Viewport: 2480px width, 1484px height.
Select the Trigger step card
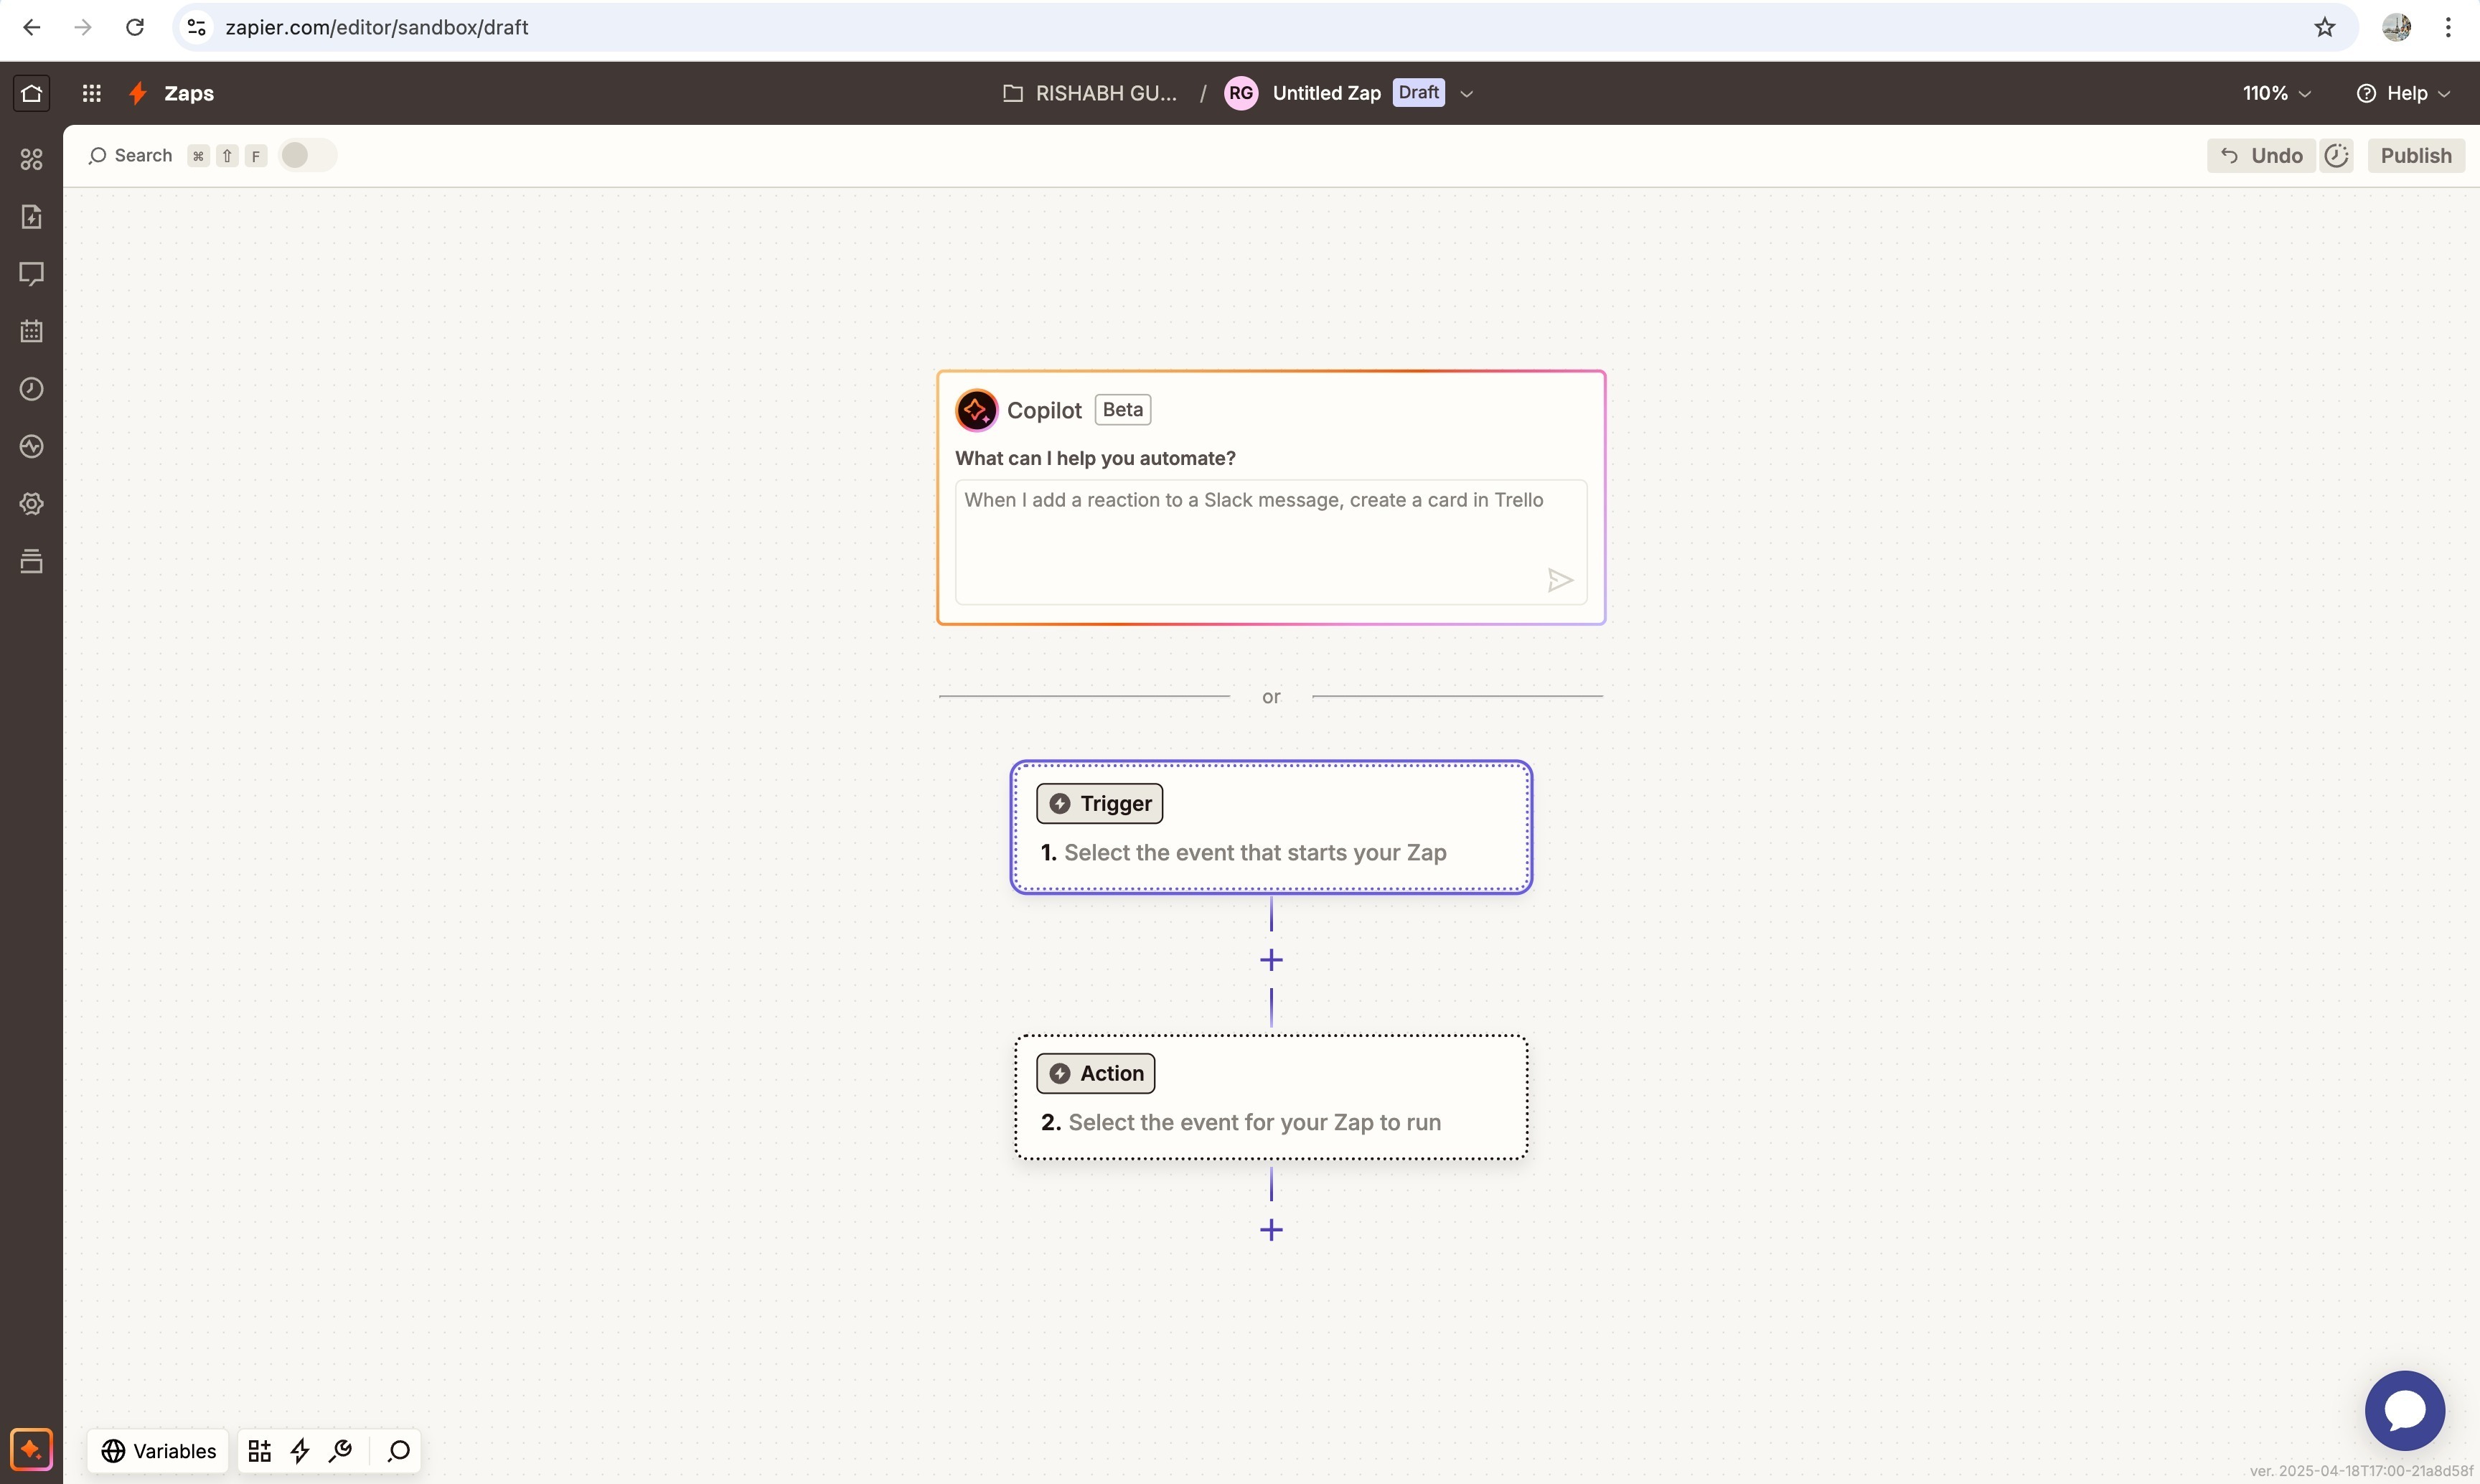click(1270, 828)
